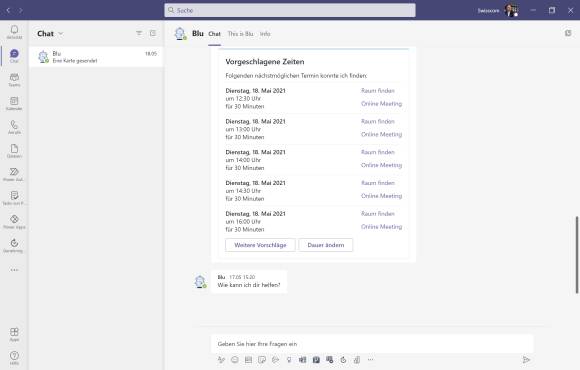The image size is (580, 370).
Task: Open the Format text icon below message box
Action: tap(221, 359)
